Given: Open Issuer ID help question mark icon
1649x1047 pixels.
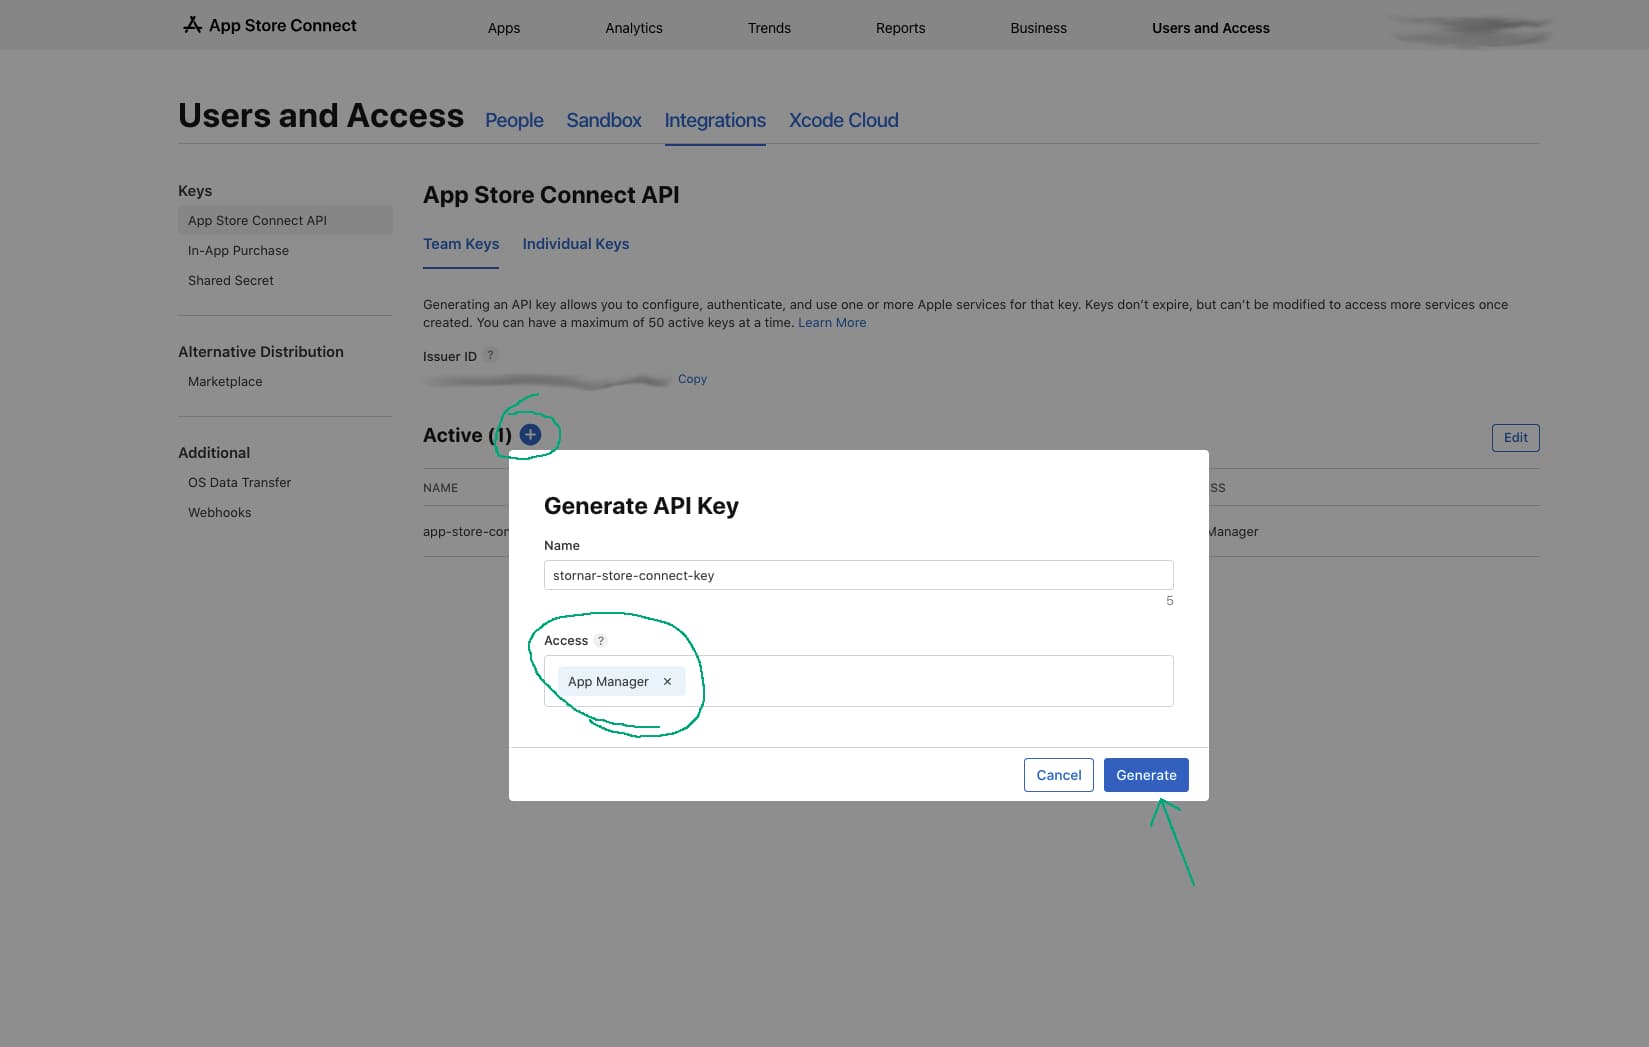Looking at the screenshot, I should [490, 355].
